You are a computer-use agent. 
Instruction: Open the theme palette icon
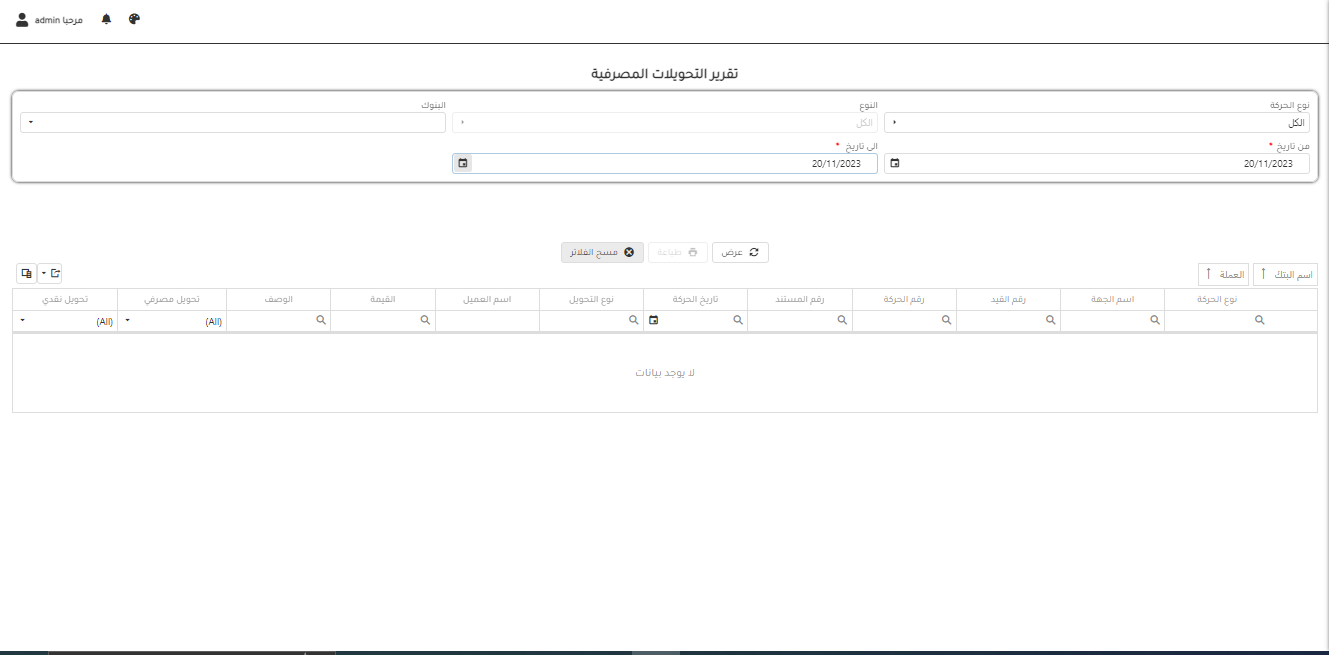135,19
